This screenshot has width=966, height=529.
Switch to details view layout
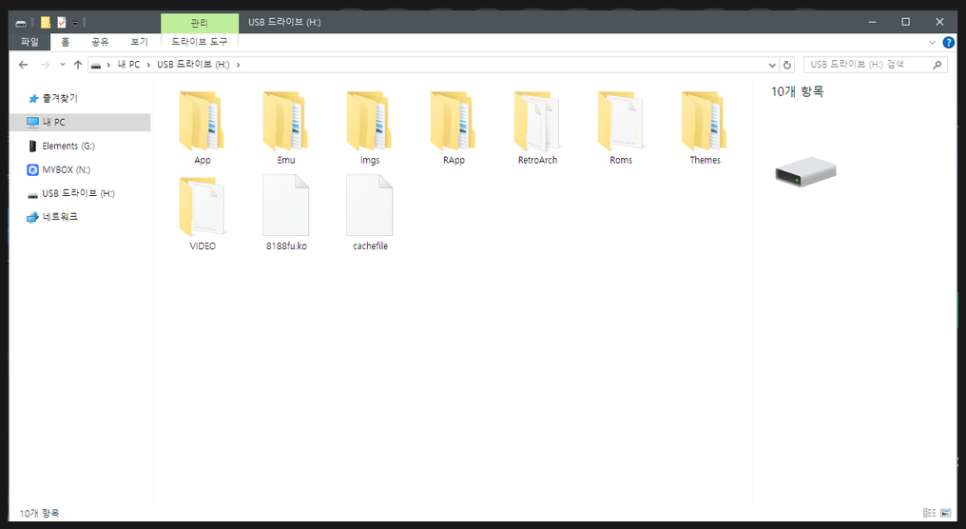pos(929,512)
